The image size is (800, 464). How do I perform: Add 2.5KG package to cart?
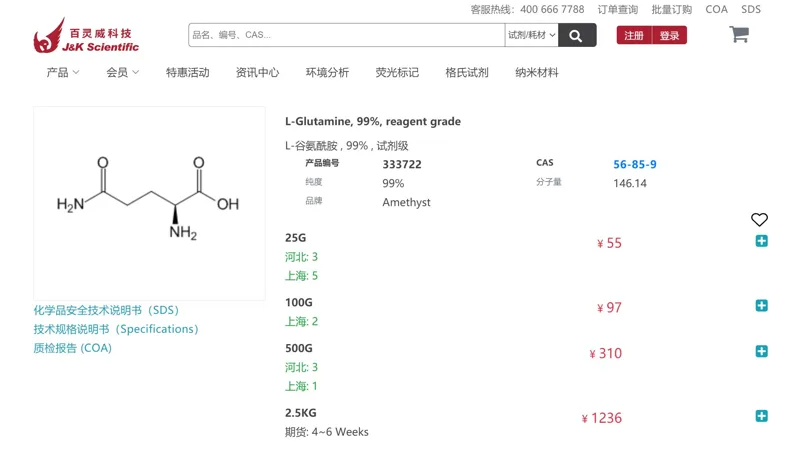761,416
